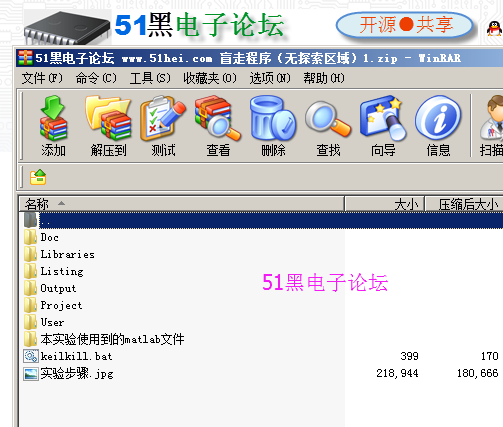
Task: Open the 选项(N) menu
Action: pos(270,78)
